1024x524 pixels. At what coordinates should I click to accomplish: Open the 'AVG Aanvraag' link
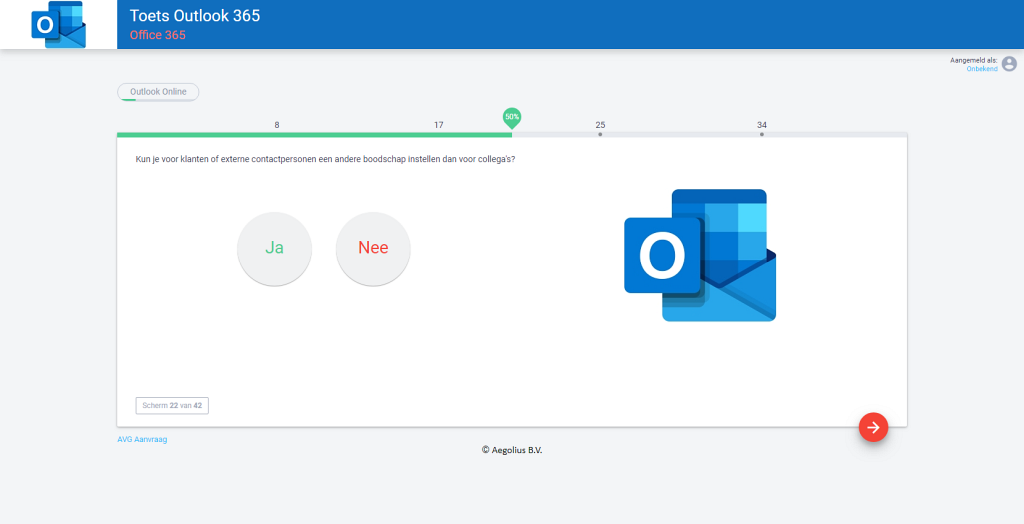142,440
